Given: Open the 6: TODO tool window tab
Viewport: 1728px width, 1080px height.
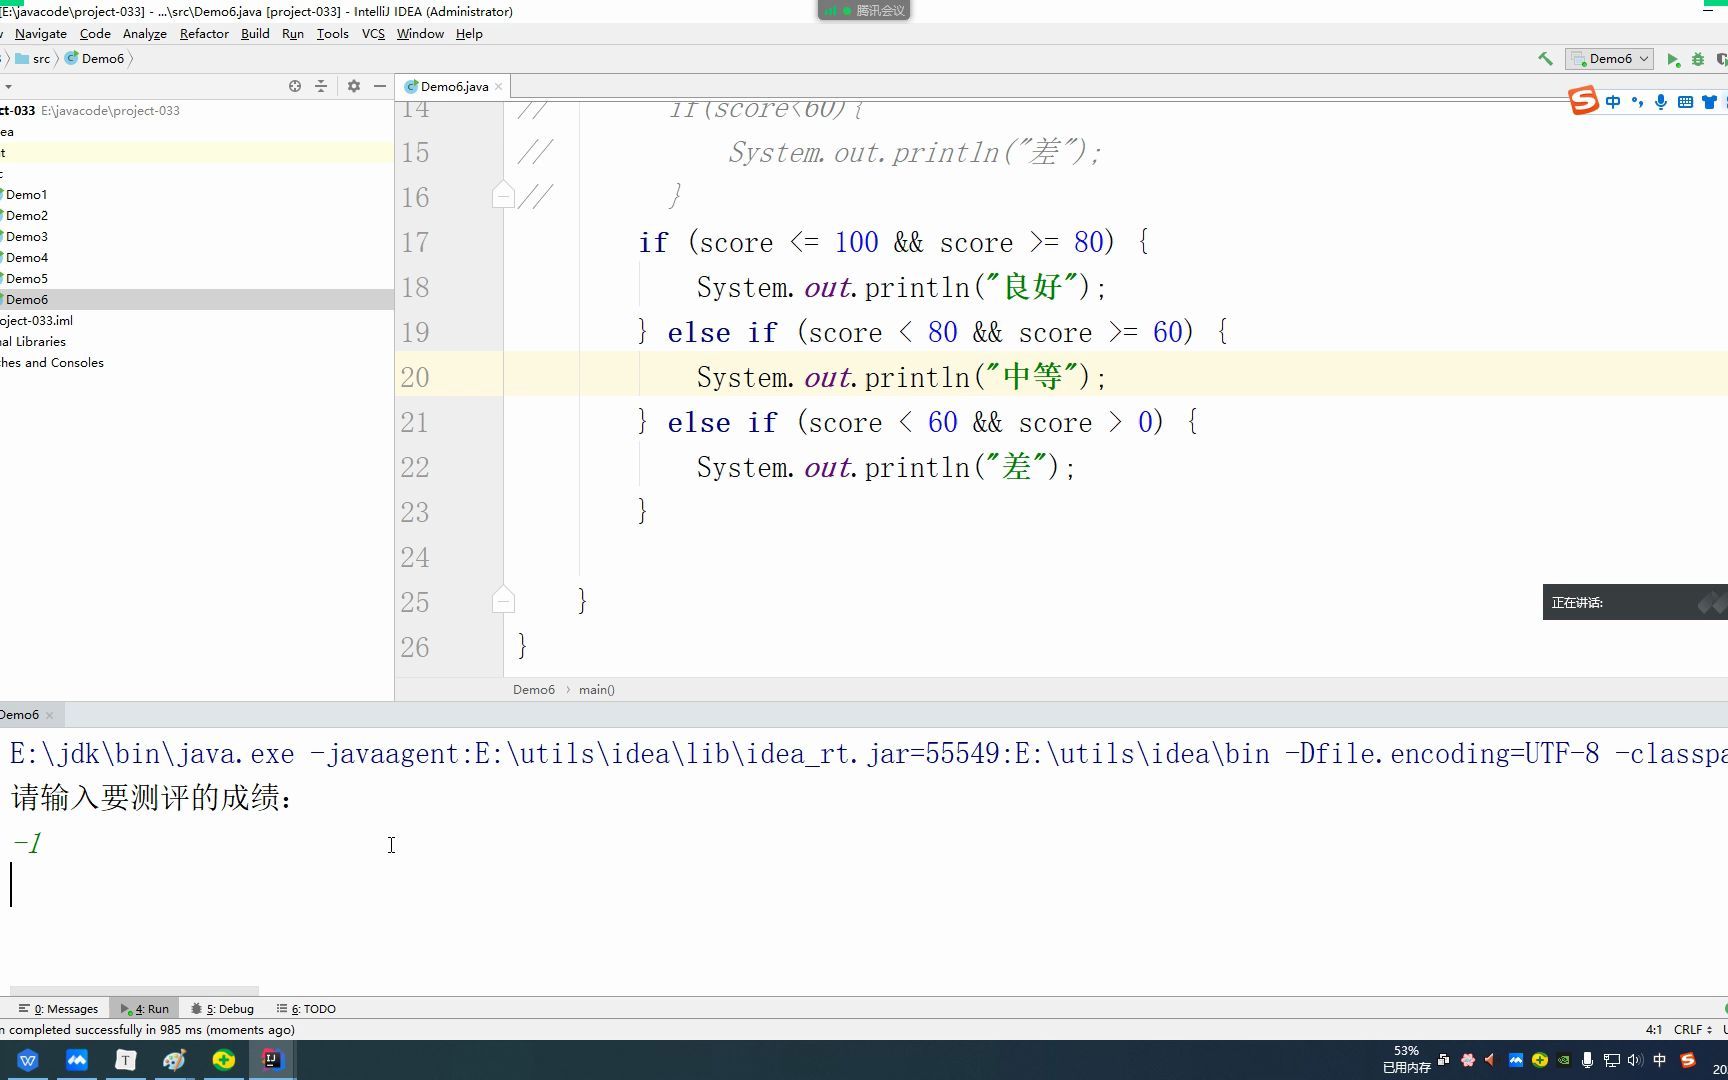Looking at the screenshot, I should pyautogui.click(x=307, y=1009).
